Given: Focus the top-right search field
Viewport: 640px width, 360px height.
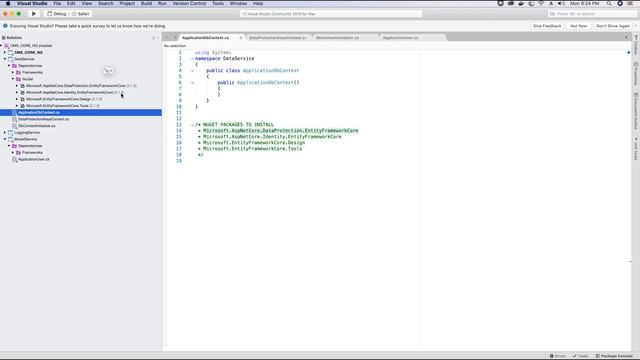Looking at the screenshot, I should 592,14.
